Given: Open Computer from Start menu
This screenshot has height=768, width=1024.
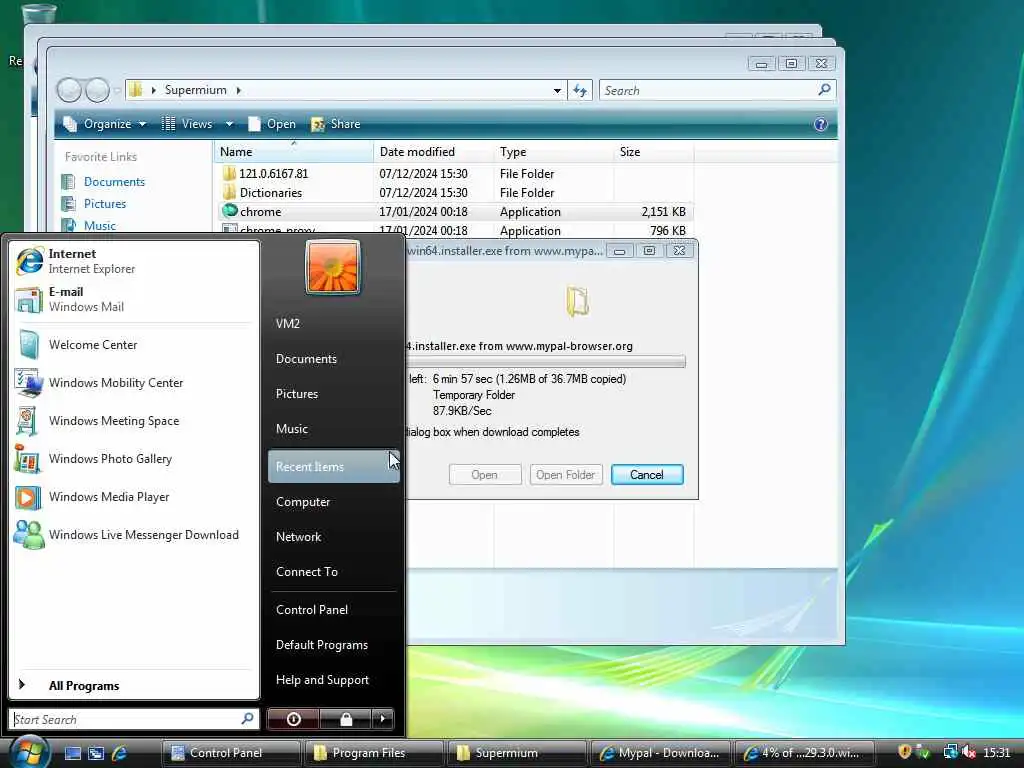Looking at the screenshot, I should tap(333, 502).
